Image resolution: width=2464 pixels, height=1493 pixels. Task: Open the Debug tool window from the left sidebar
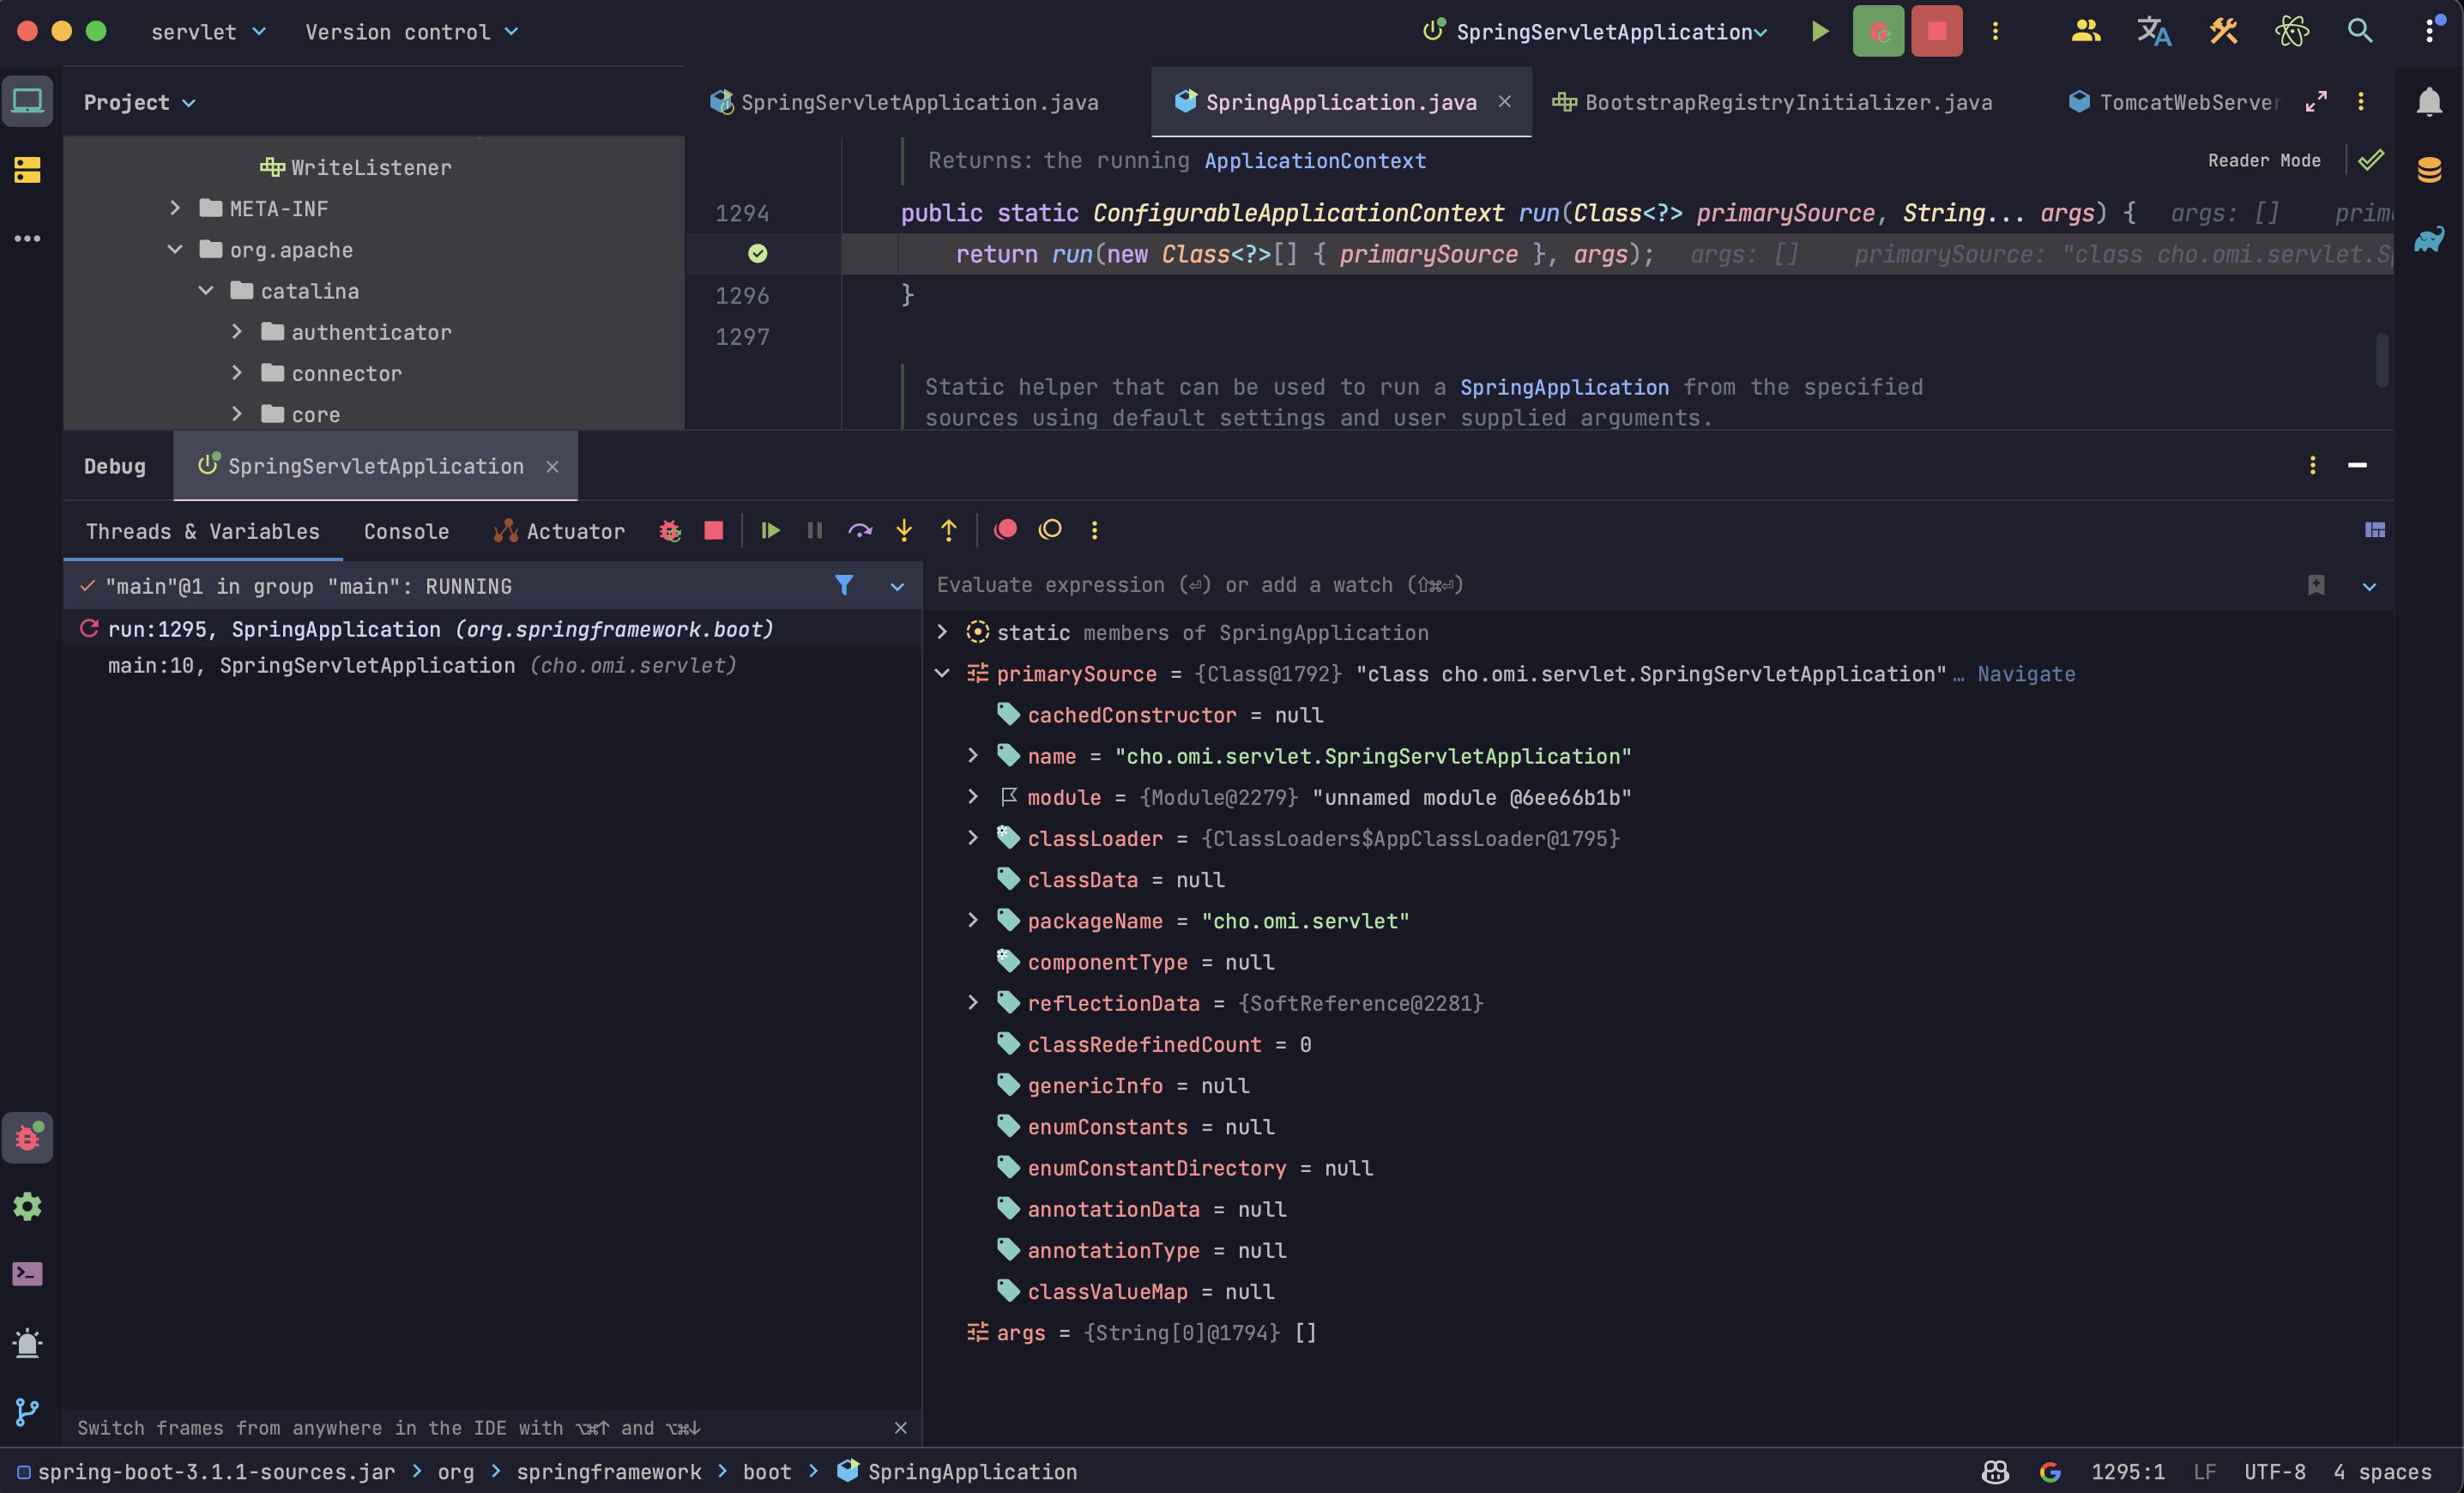tap(27, 1137)
